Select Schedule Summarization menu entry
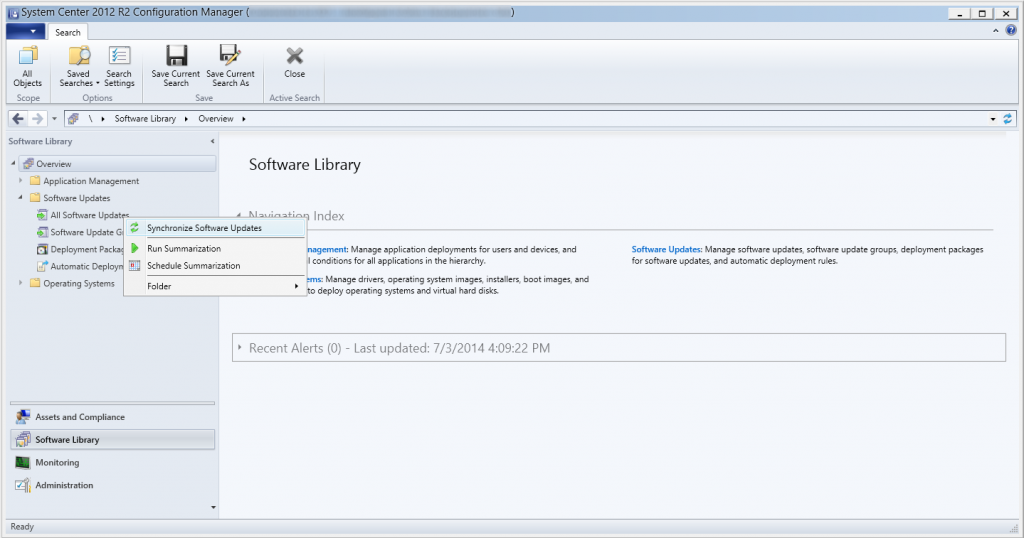Viewport: 1024px width, 538px height. (193, 266)
